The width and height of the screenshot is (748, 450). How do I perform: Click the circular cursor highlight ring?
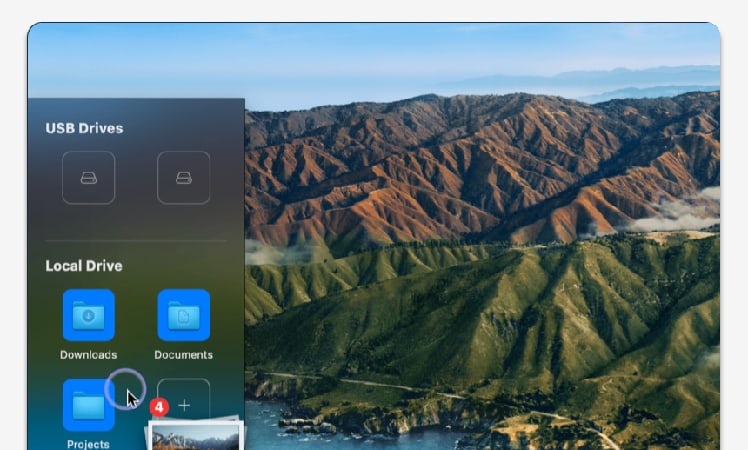point(124,385)
